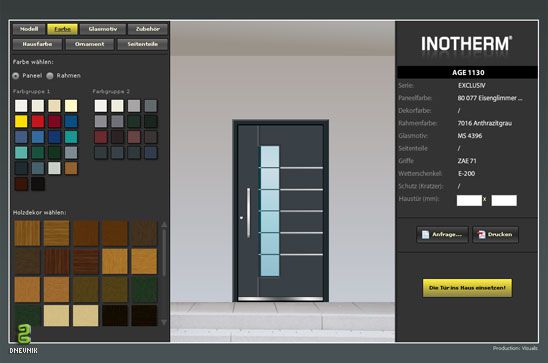The width and height of the screenshot is (548, 363).
Task: Open the Zubehör tab
Action: [148, 29]
